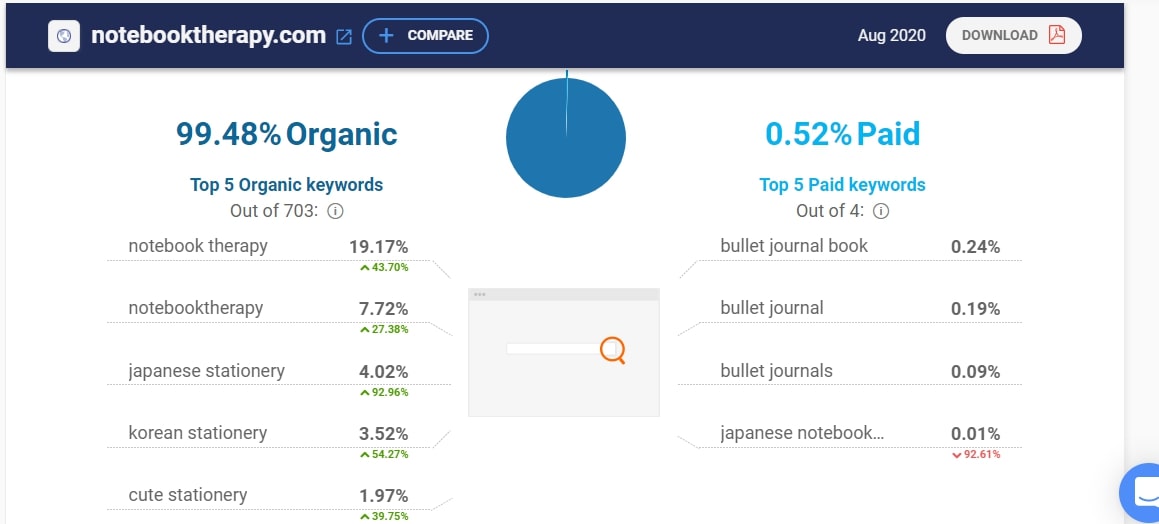Click 'korean stationery' keyword row
The image size is (1159, 524).
[198, 433]
